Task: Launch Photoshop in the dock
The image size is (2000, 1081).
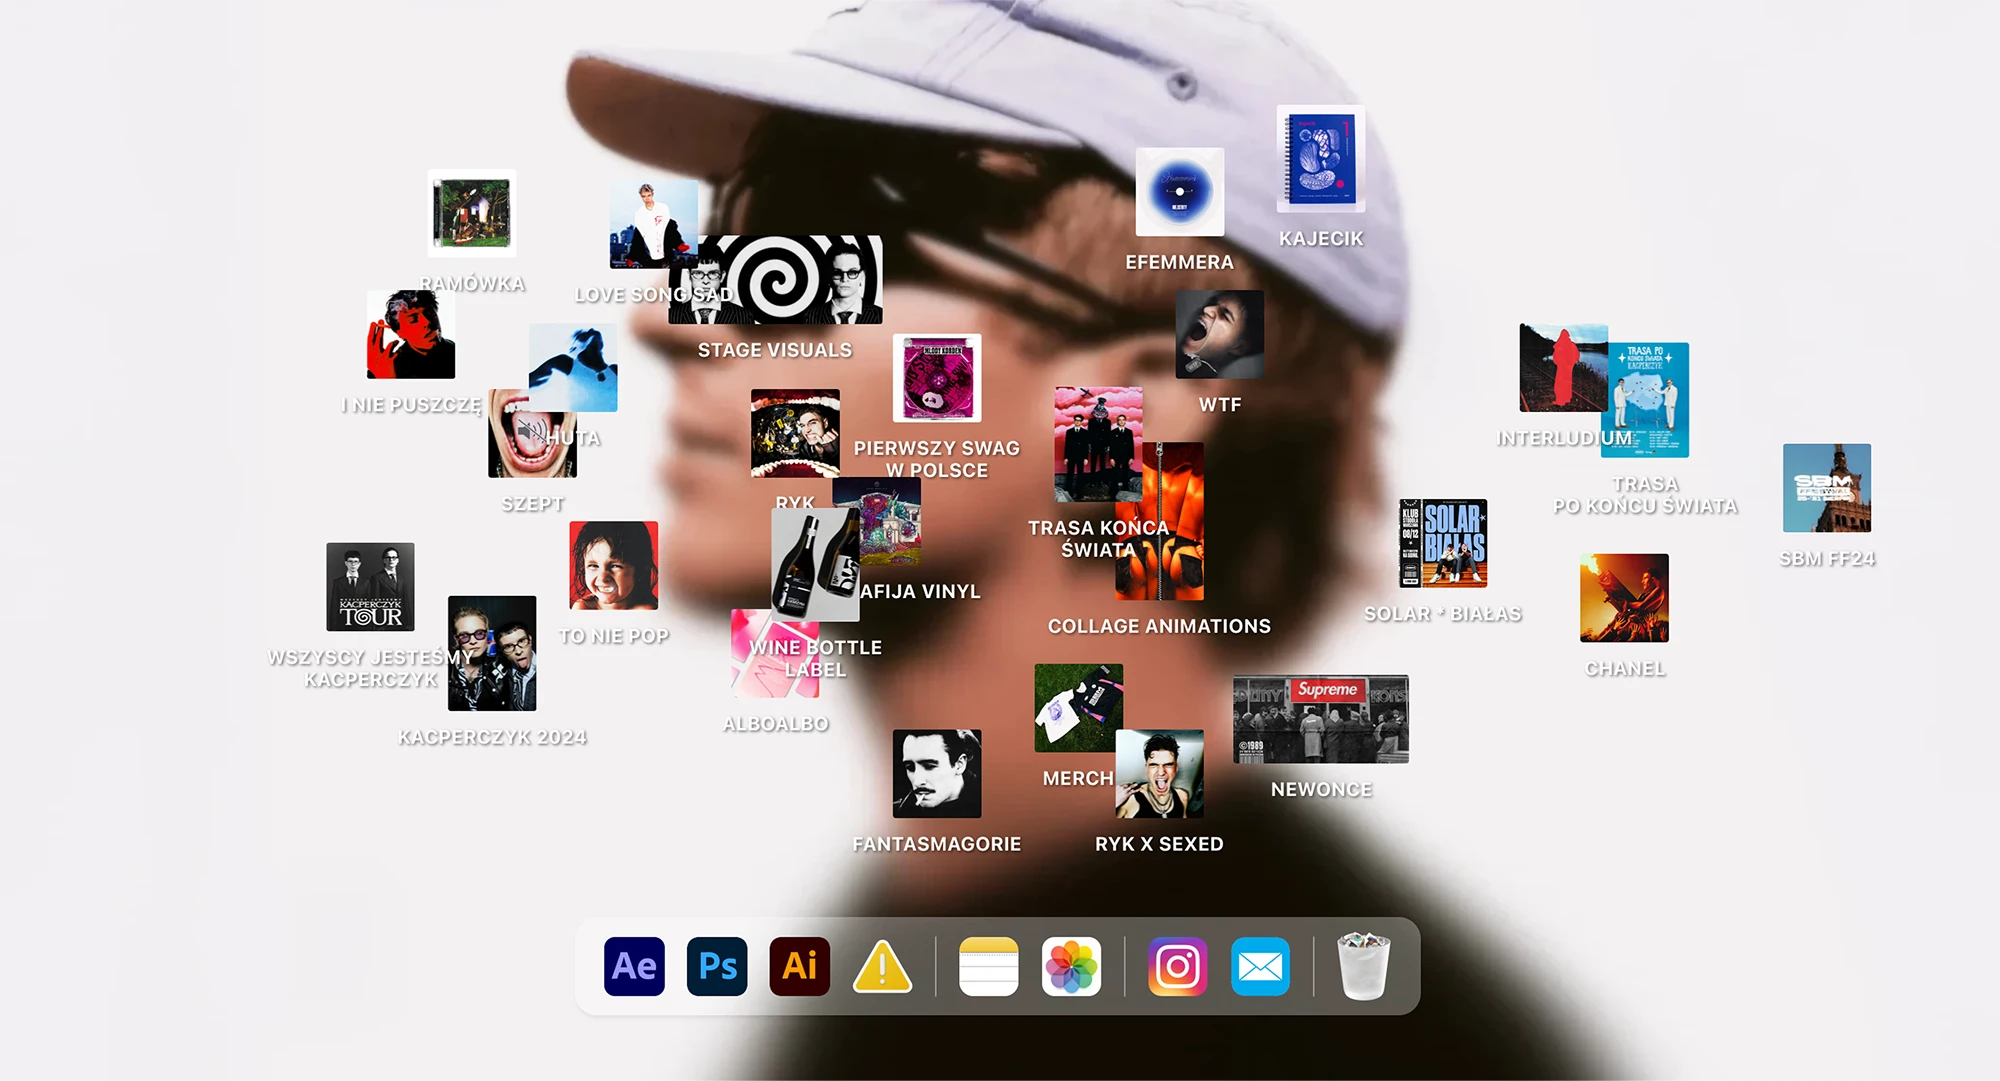Action: click(717, 966)
